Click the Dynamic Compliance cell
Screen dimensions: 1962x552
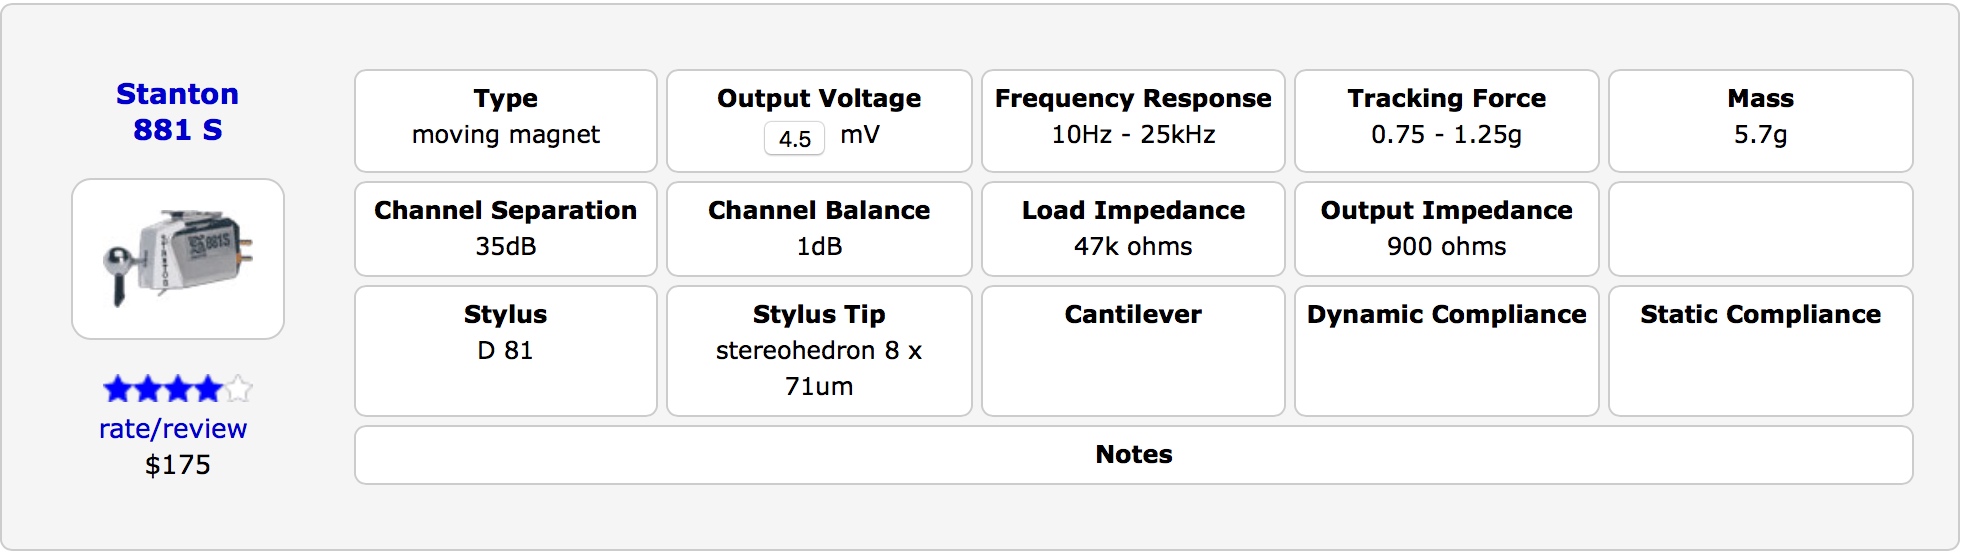click(1446, 351)
